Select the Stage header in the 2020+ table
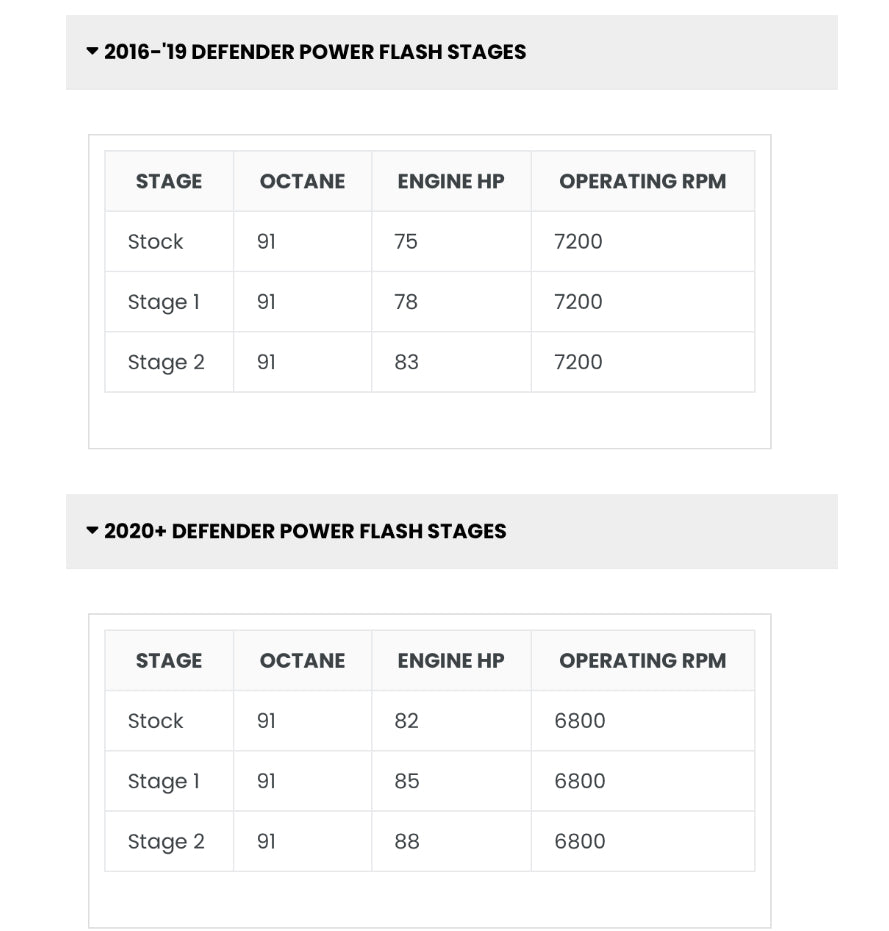This screenshot has width=889, height=931. tap(169, 660)
